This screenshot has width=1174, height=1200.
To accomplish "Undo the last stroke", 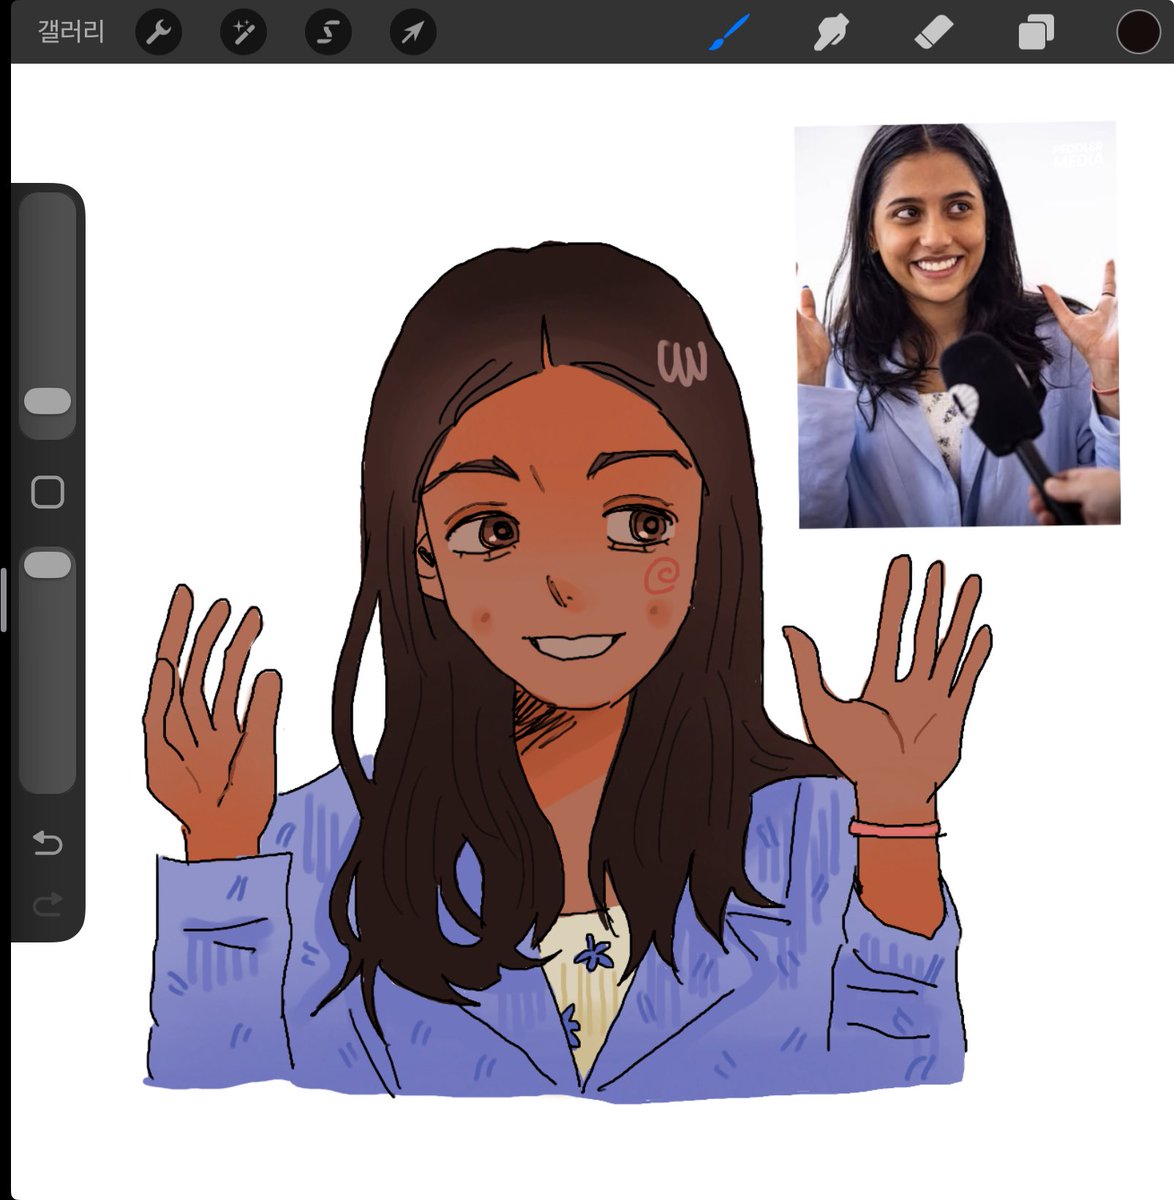I will click(47, 843).
